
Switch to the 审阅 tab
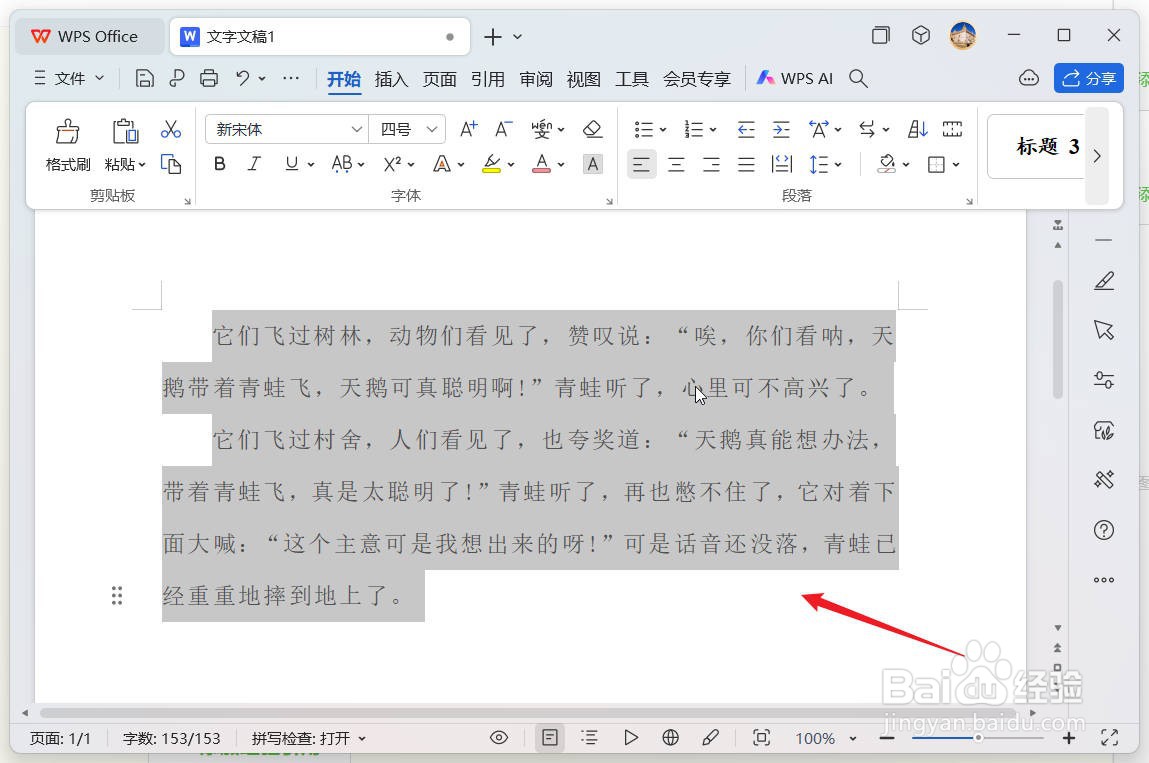[536, 78]
